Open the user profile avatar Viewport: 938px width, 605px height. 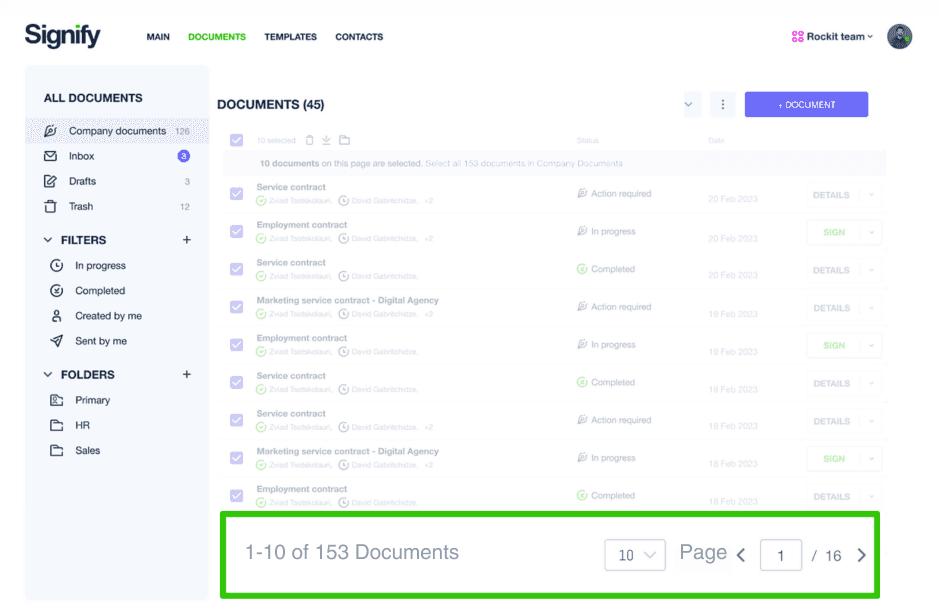[x=899, y=37]
